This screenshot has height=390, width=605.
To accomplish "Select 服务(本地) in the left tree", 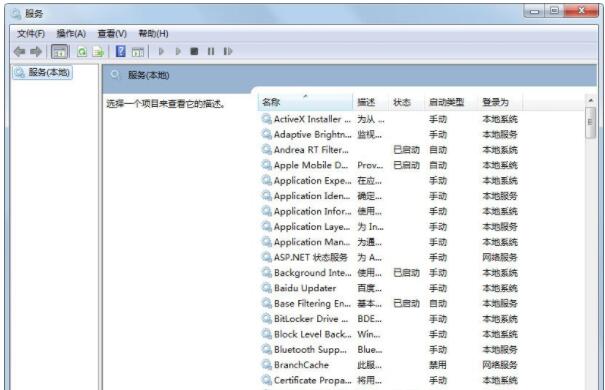I will tap(42, 73).
